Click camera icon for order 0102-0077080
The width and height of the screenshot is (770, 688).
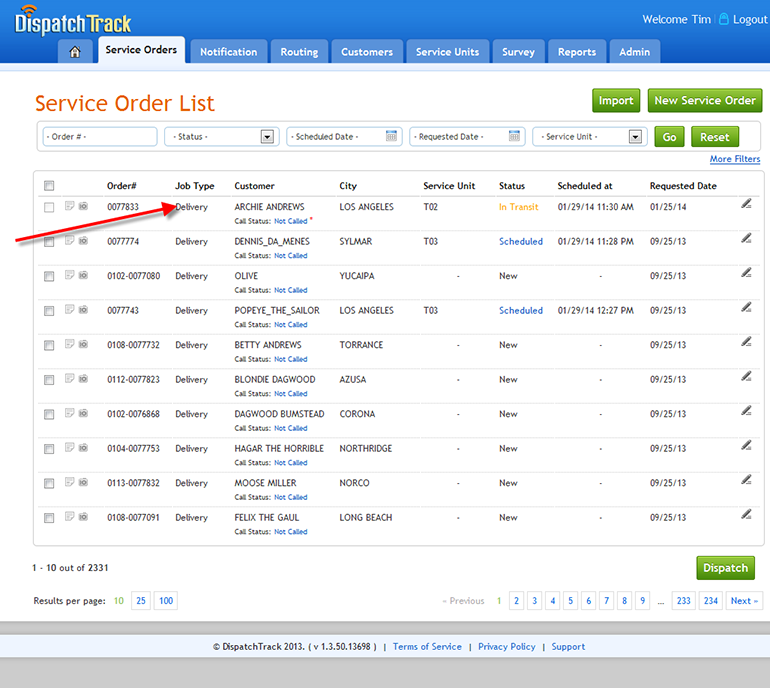[83, 275]
